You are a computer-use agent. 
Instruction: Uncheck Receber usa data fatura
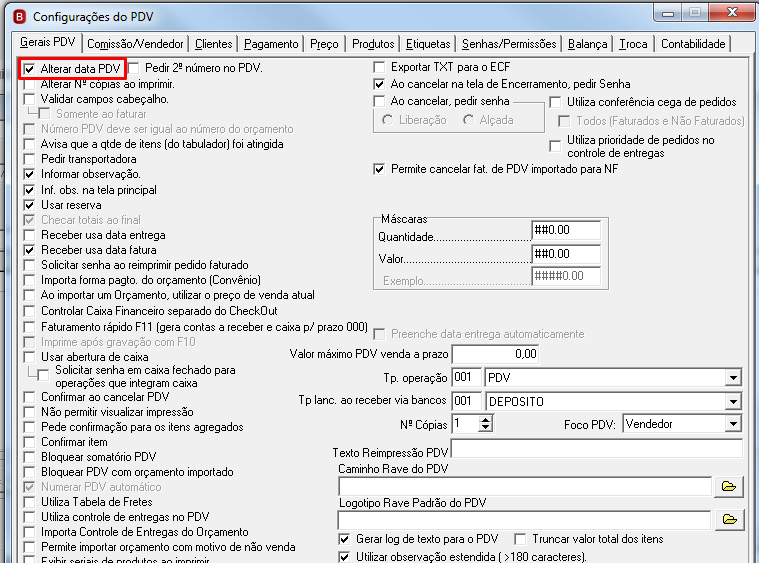30,250
